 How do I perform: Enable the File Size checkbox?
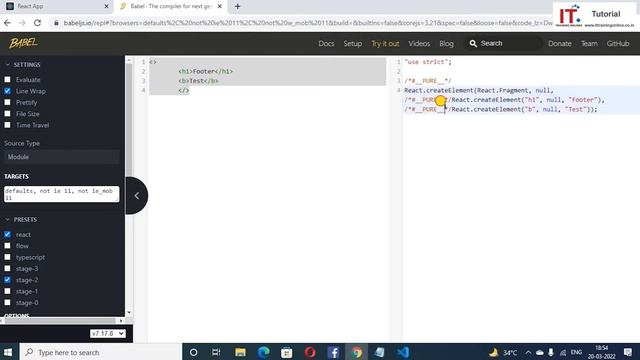[7, 114]
